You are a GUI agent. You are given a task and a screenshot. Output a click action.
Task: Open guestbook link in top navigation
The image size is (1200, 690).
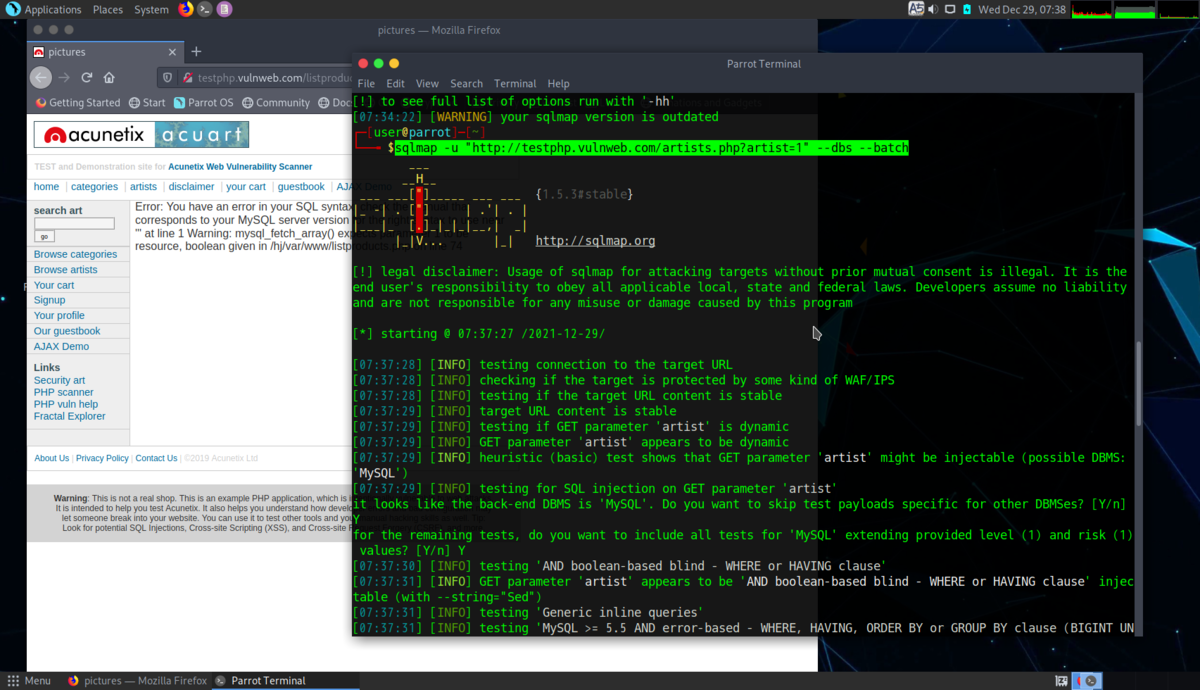(x=301, y=187)
